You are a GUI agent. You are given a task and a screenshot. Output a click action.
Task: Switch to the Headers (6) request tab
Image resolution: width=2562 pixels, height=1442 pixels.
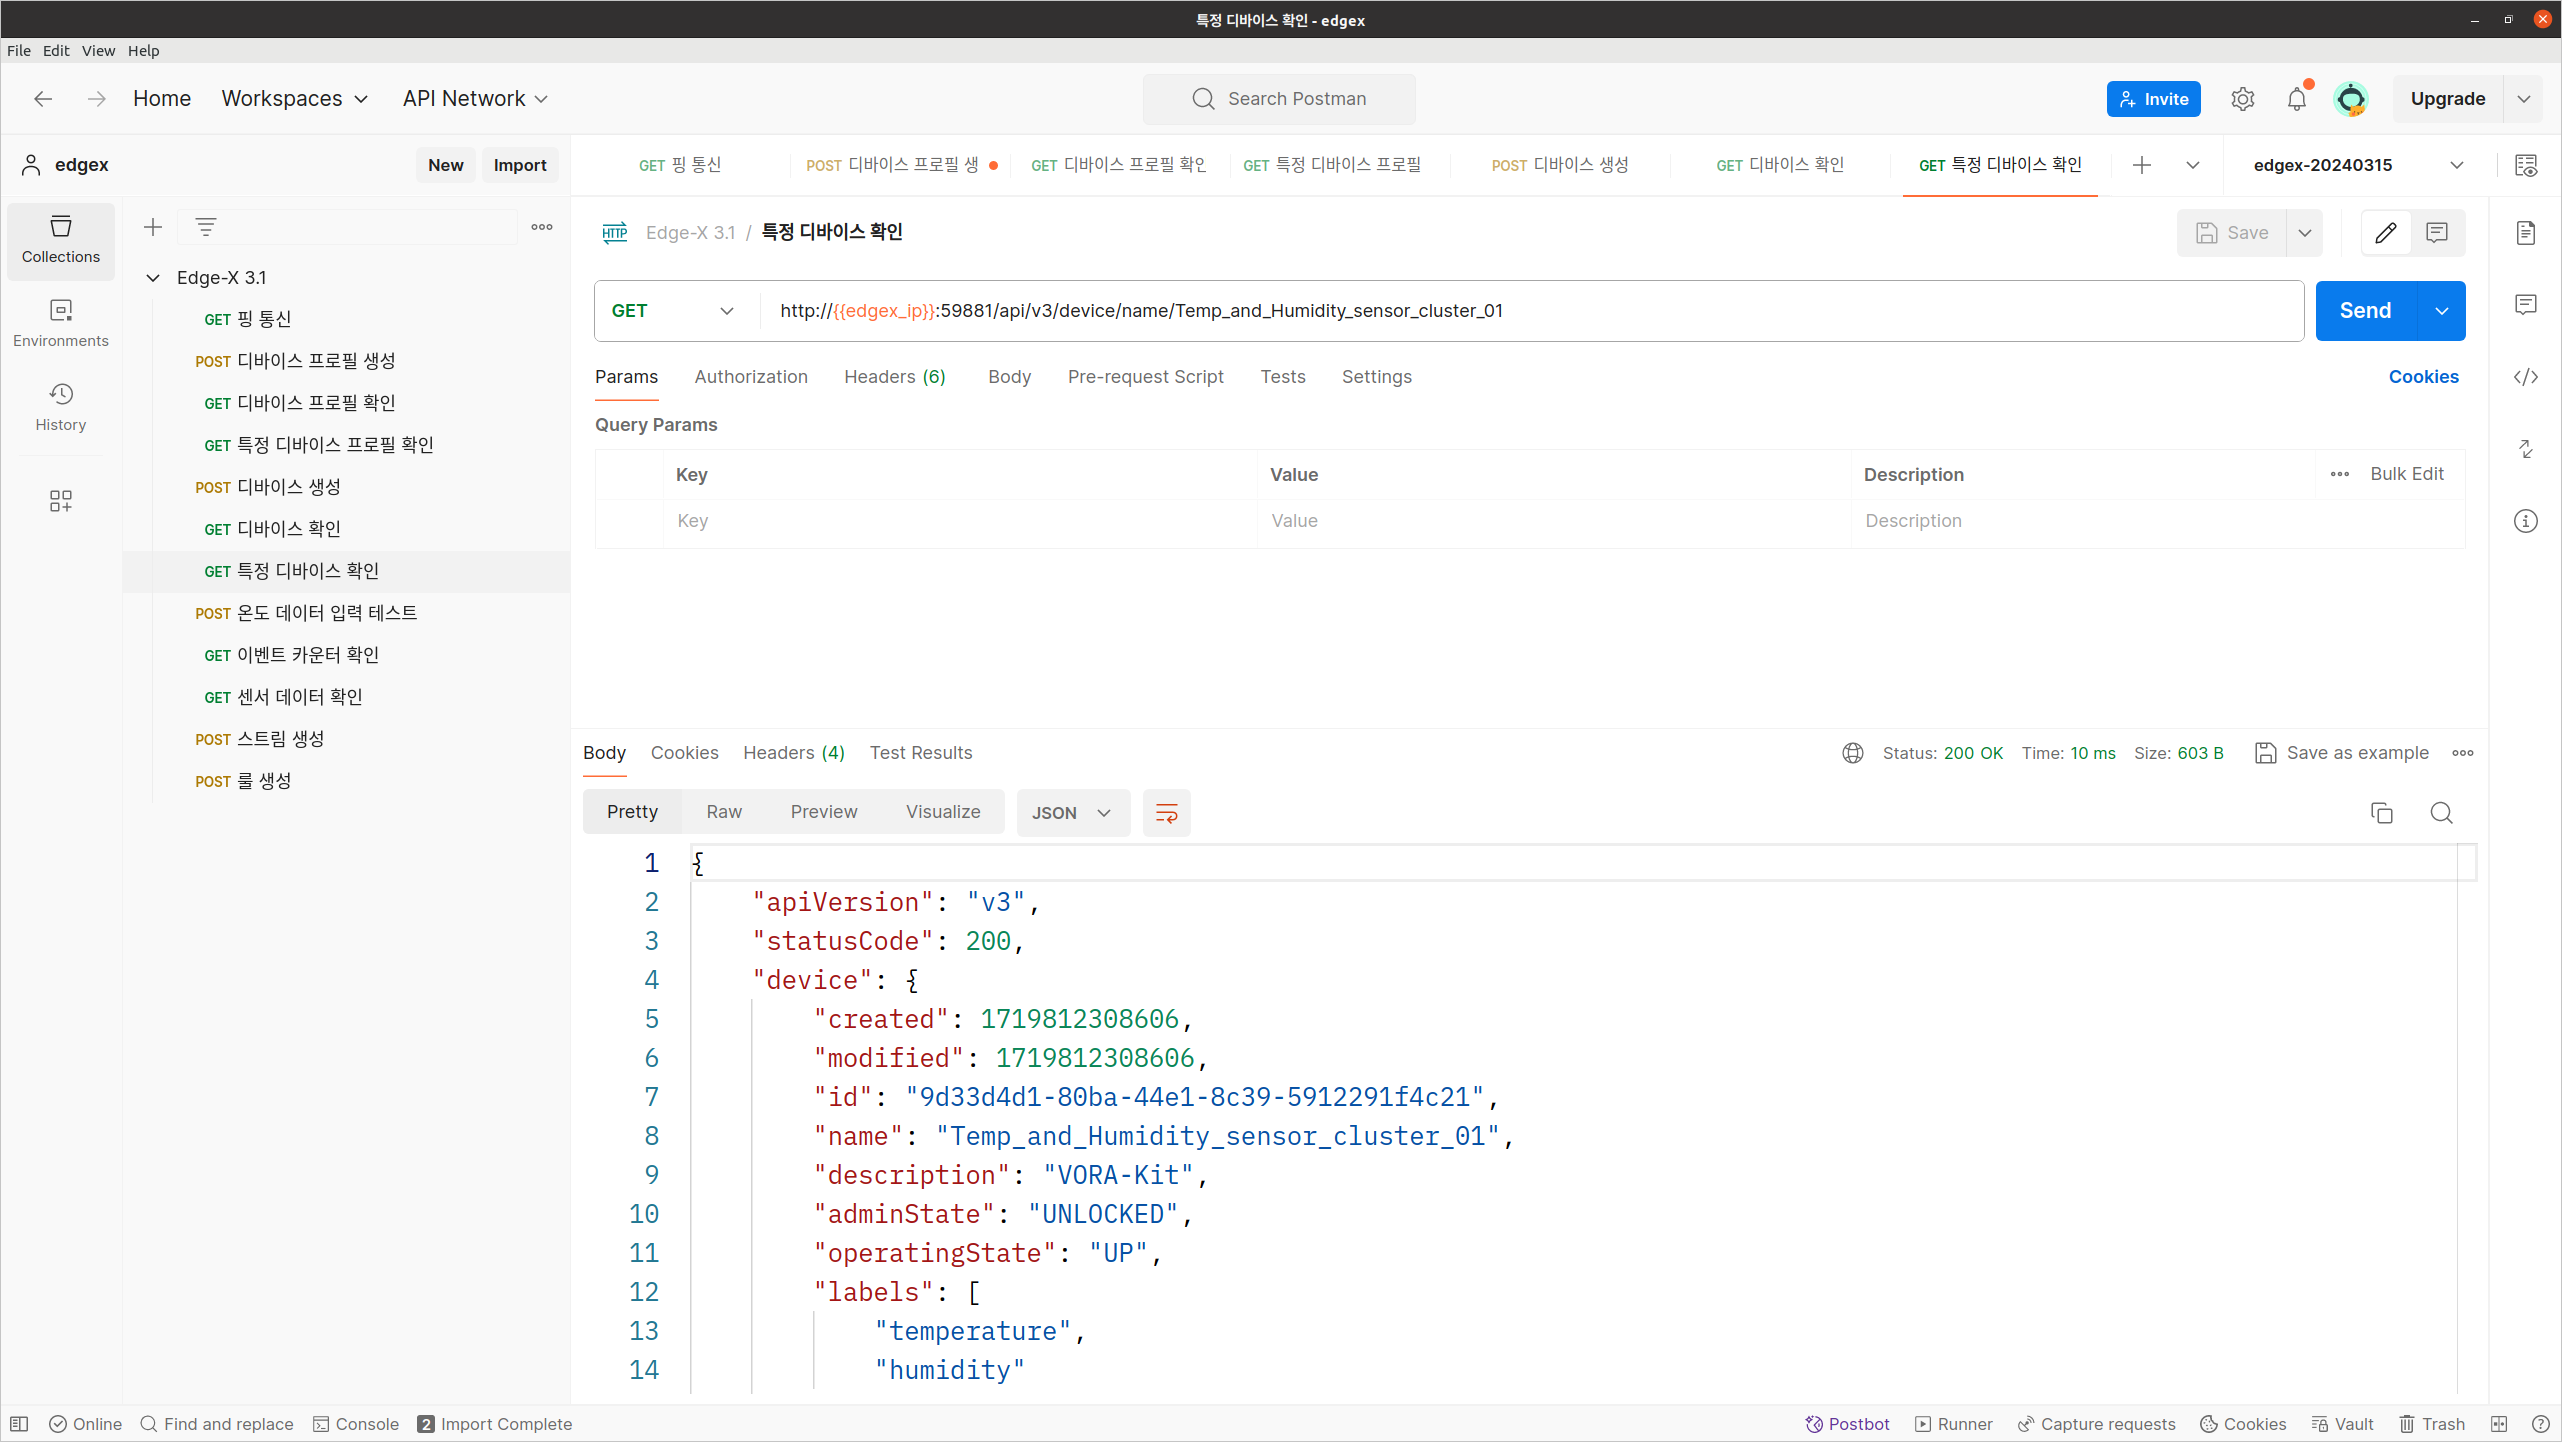click(x=894, y=377)
